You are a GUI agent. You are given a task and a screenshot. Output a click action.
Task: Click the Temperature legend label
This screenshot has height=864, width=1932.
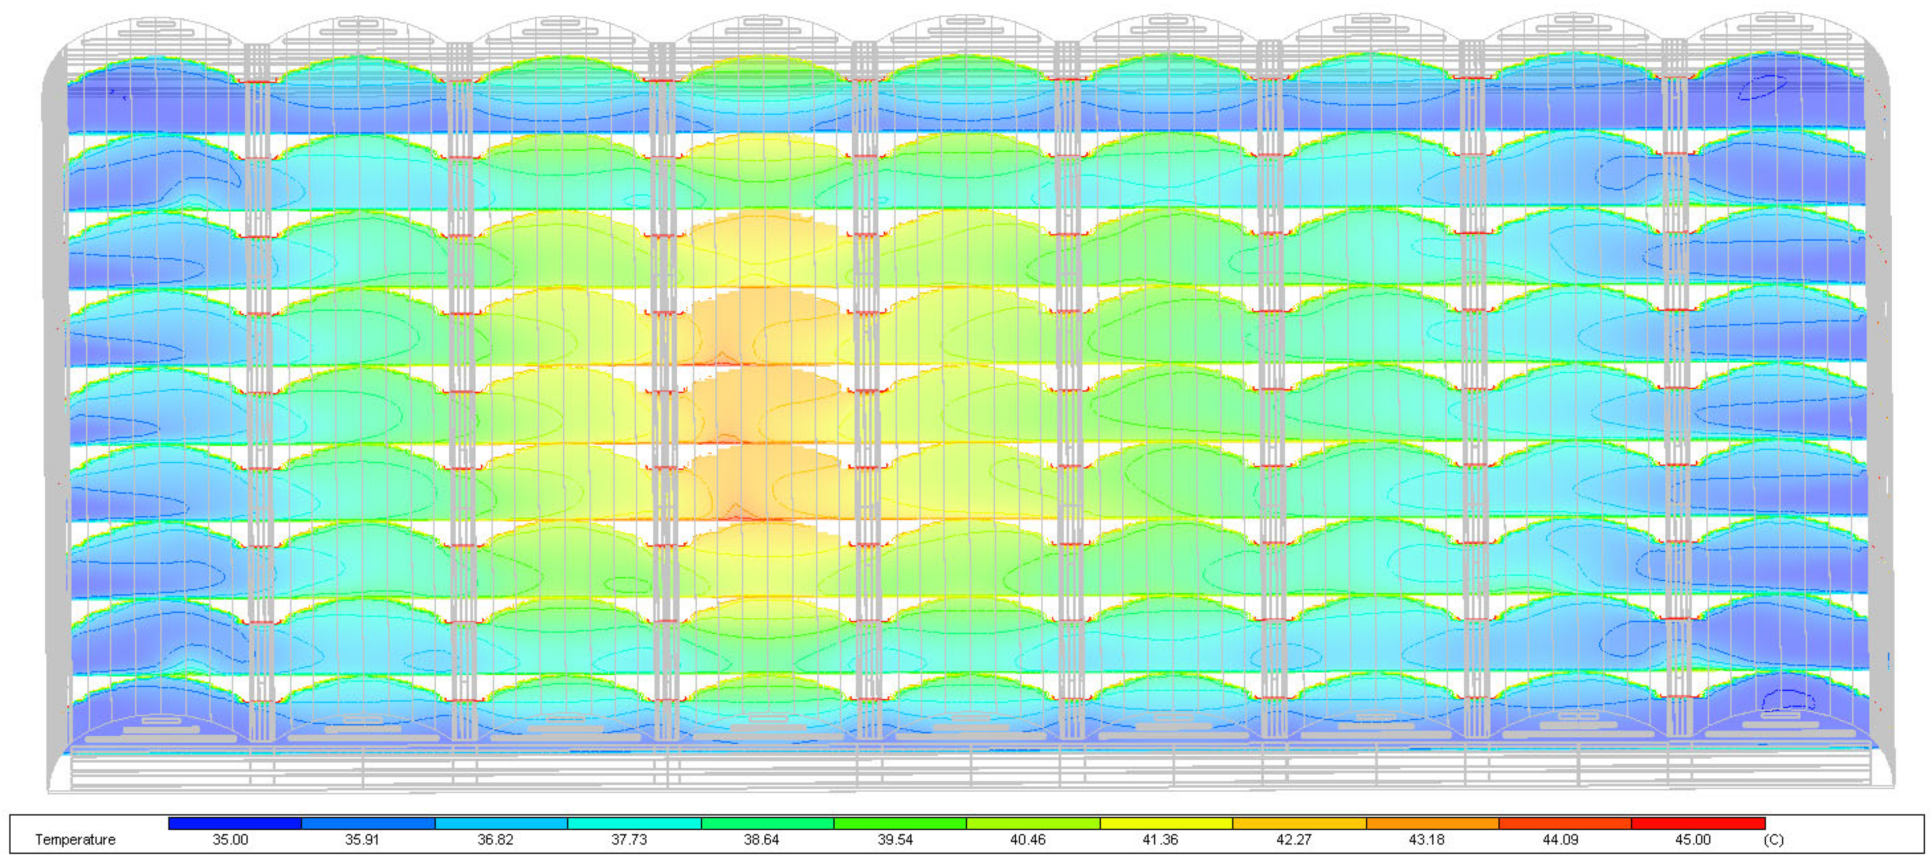(x=75, y=840)
